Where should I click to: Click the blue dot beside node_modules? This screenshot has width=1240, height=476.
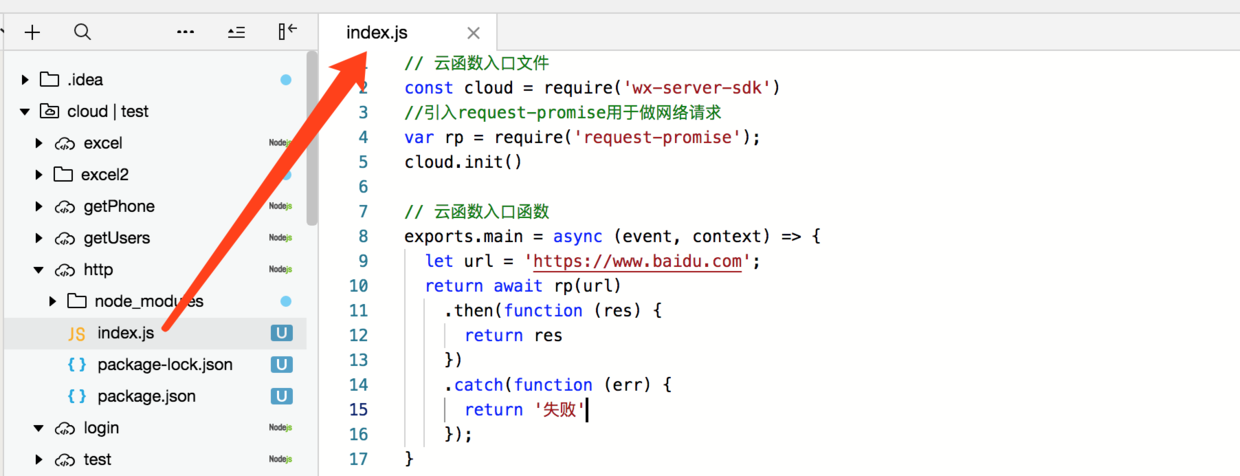click(286, 301)
